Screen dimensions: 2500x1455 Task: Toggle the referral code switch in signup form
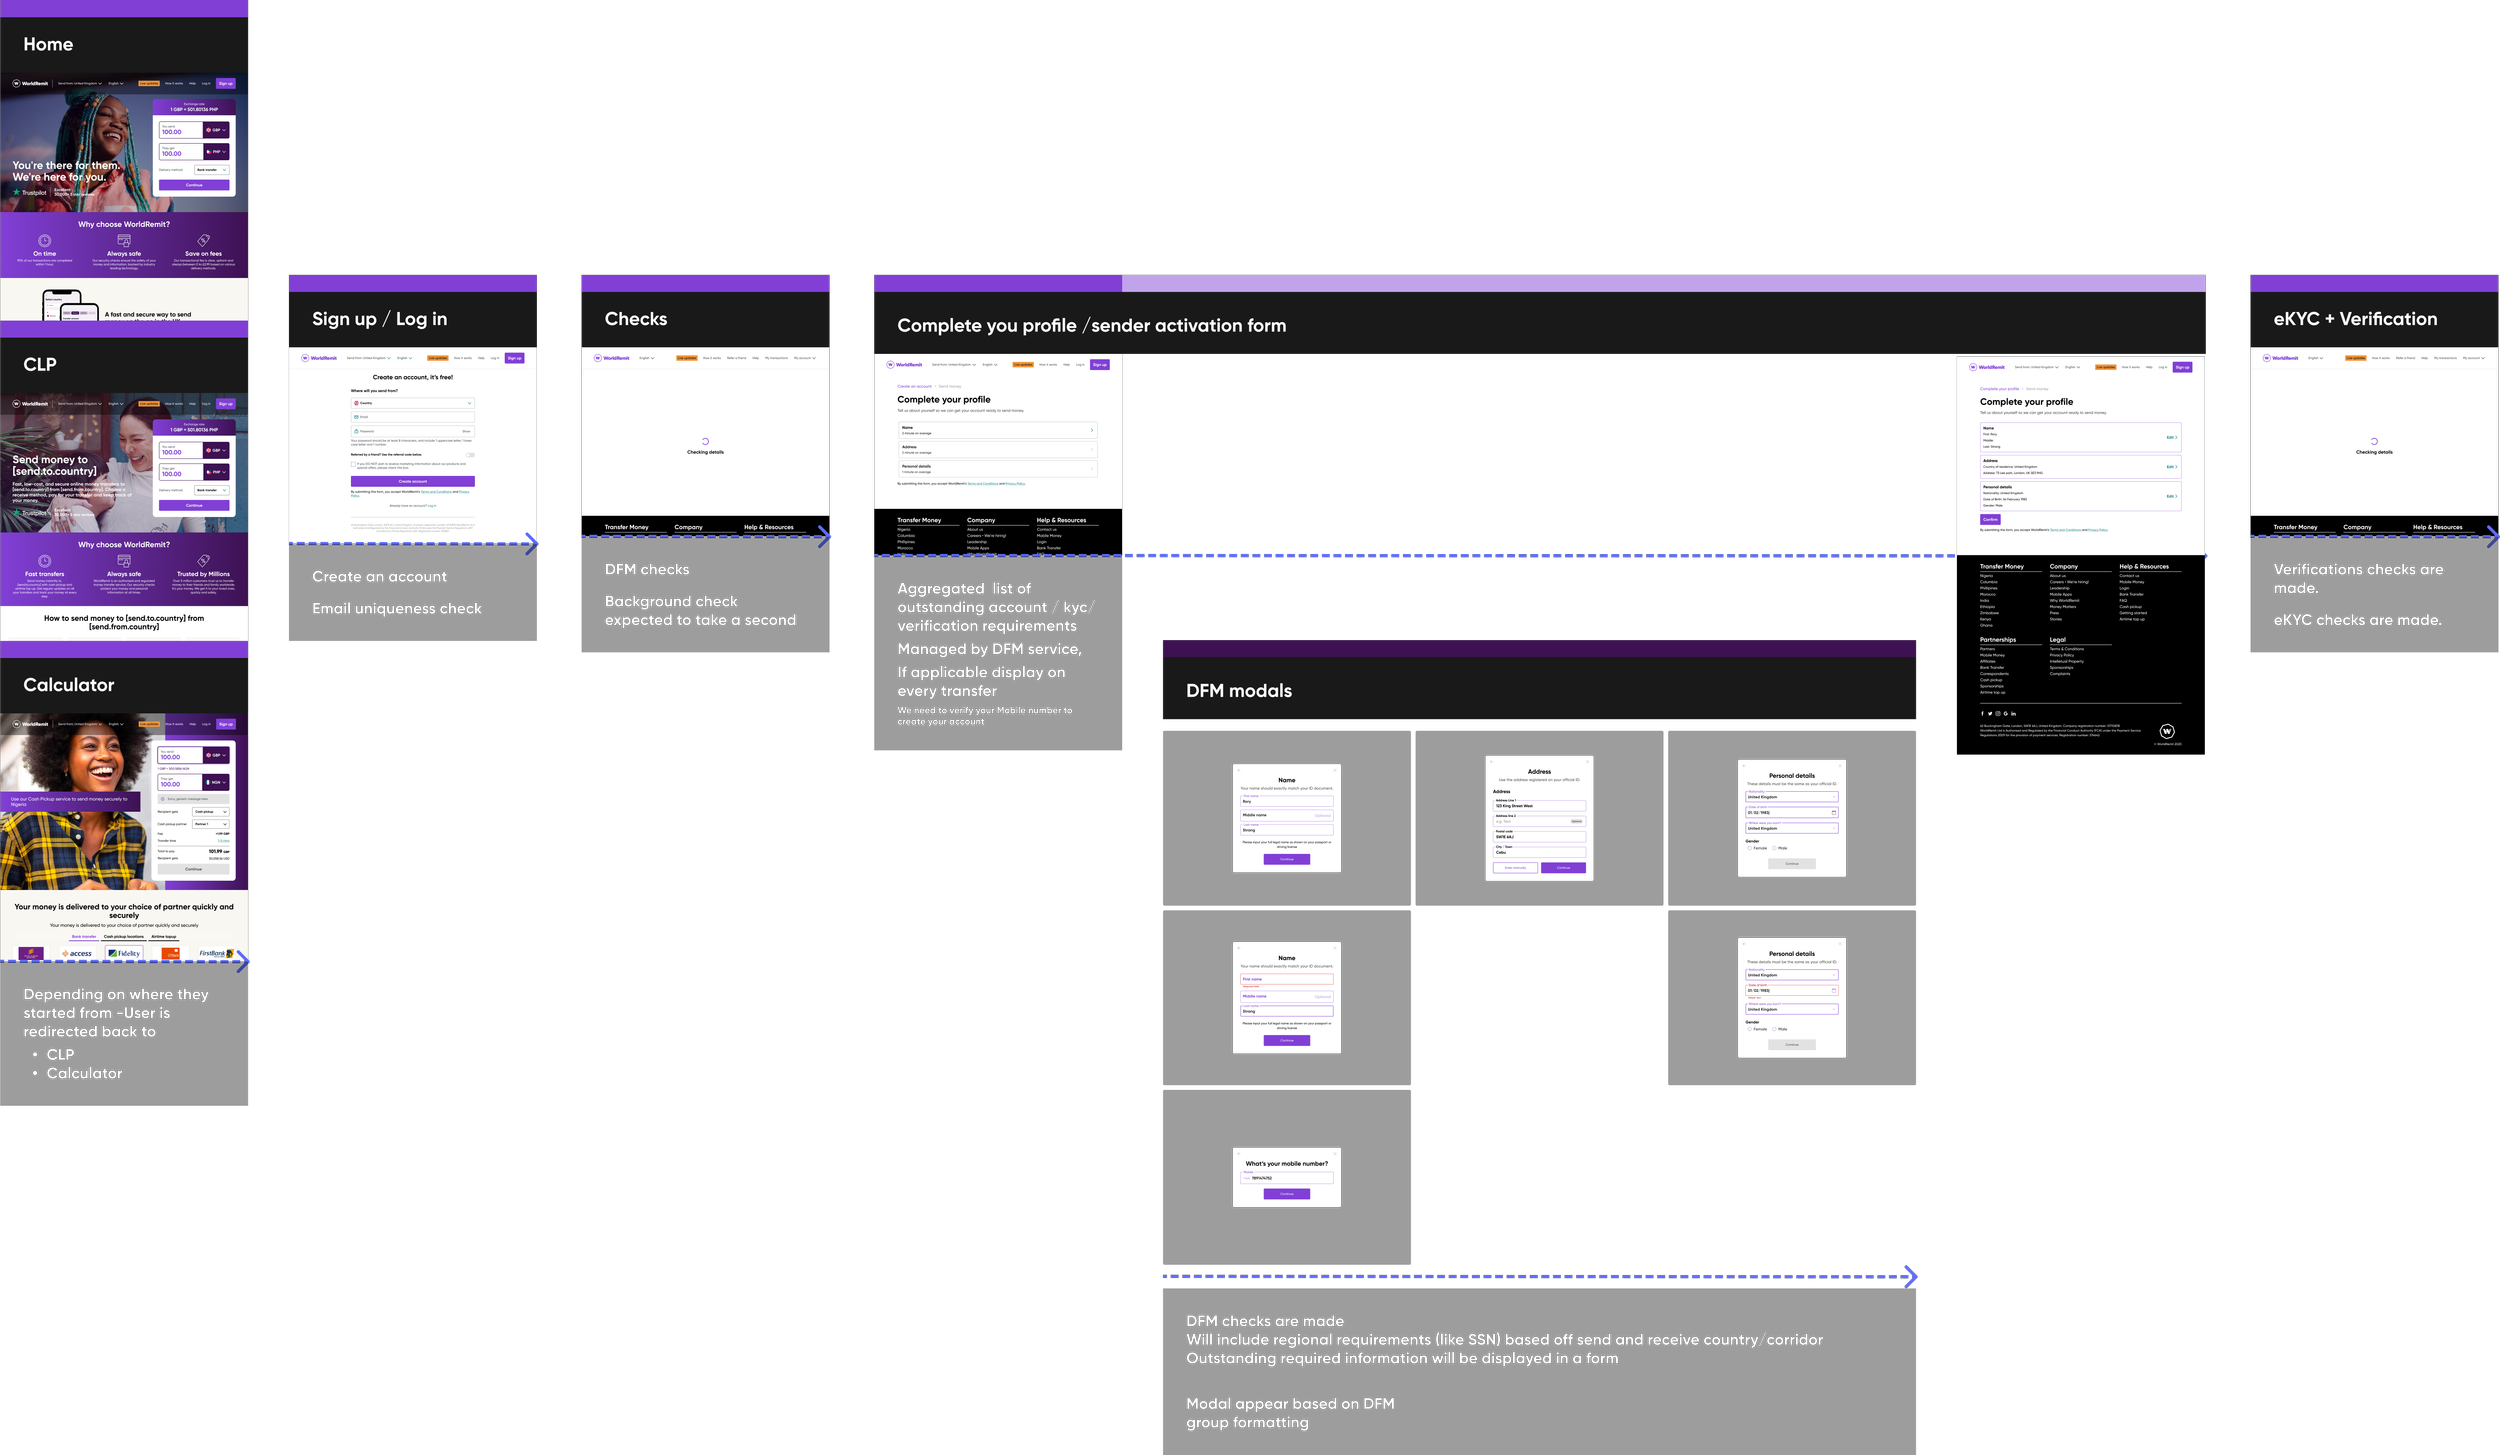[470, 455]
